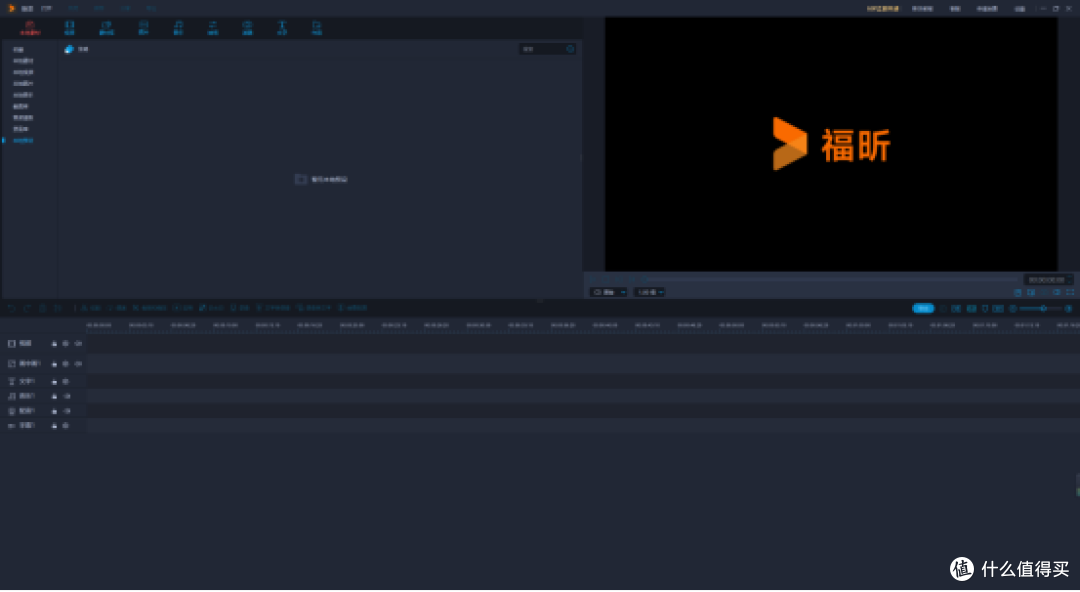Hide the picture-in-picture track via eye icon
The image size is (1080, 592).
click(65, 363)
